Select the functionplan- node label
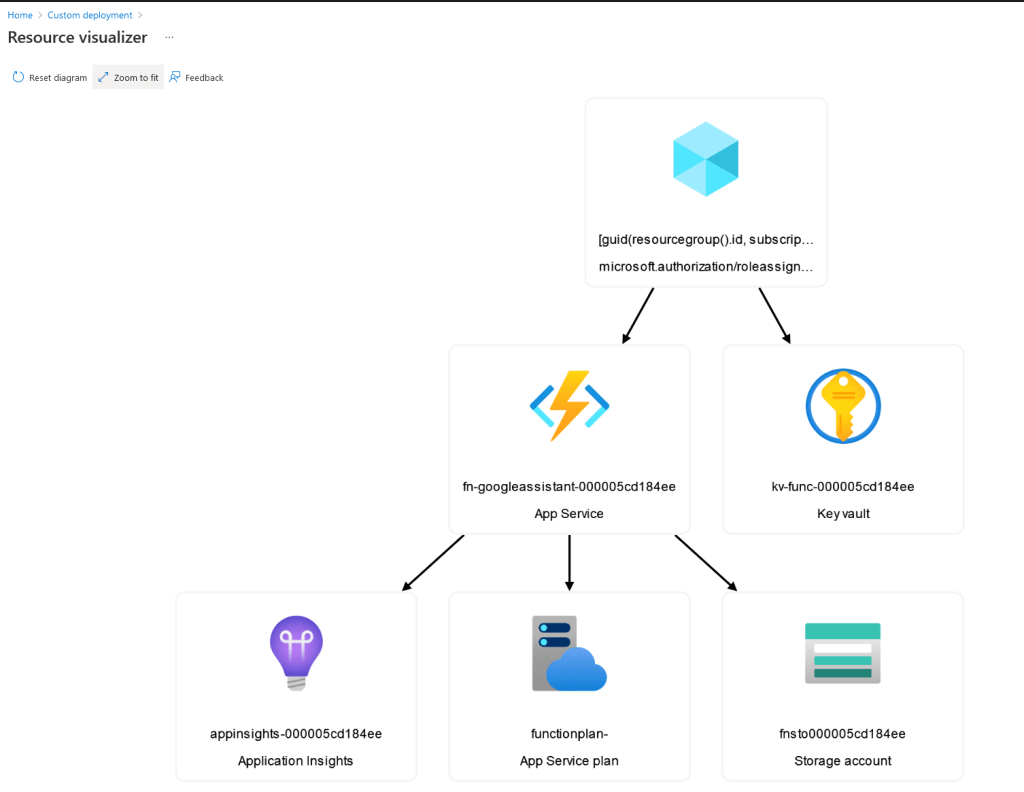This screenshot has height=792, width=1024. coord(569,734)
